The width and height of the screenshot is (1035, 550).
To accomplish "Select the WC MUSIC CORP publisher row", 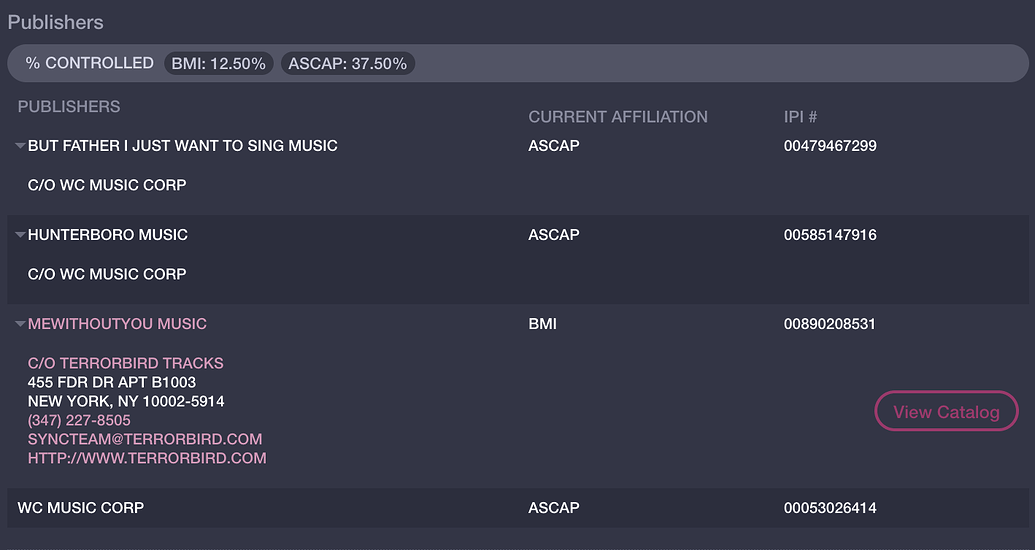I will [81, 508].
